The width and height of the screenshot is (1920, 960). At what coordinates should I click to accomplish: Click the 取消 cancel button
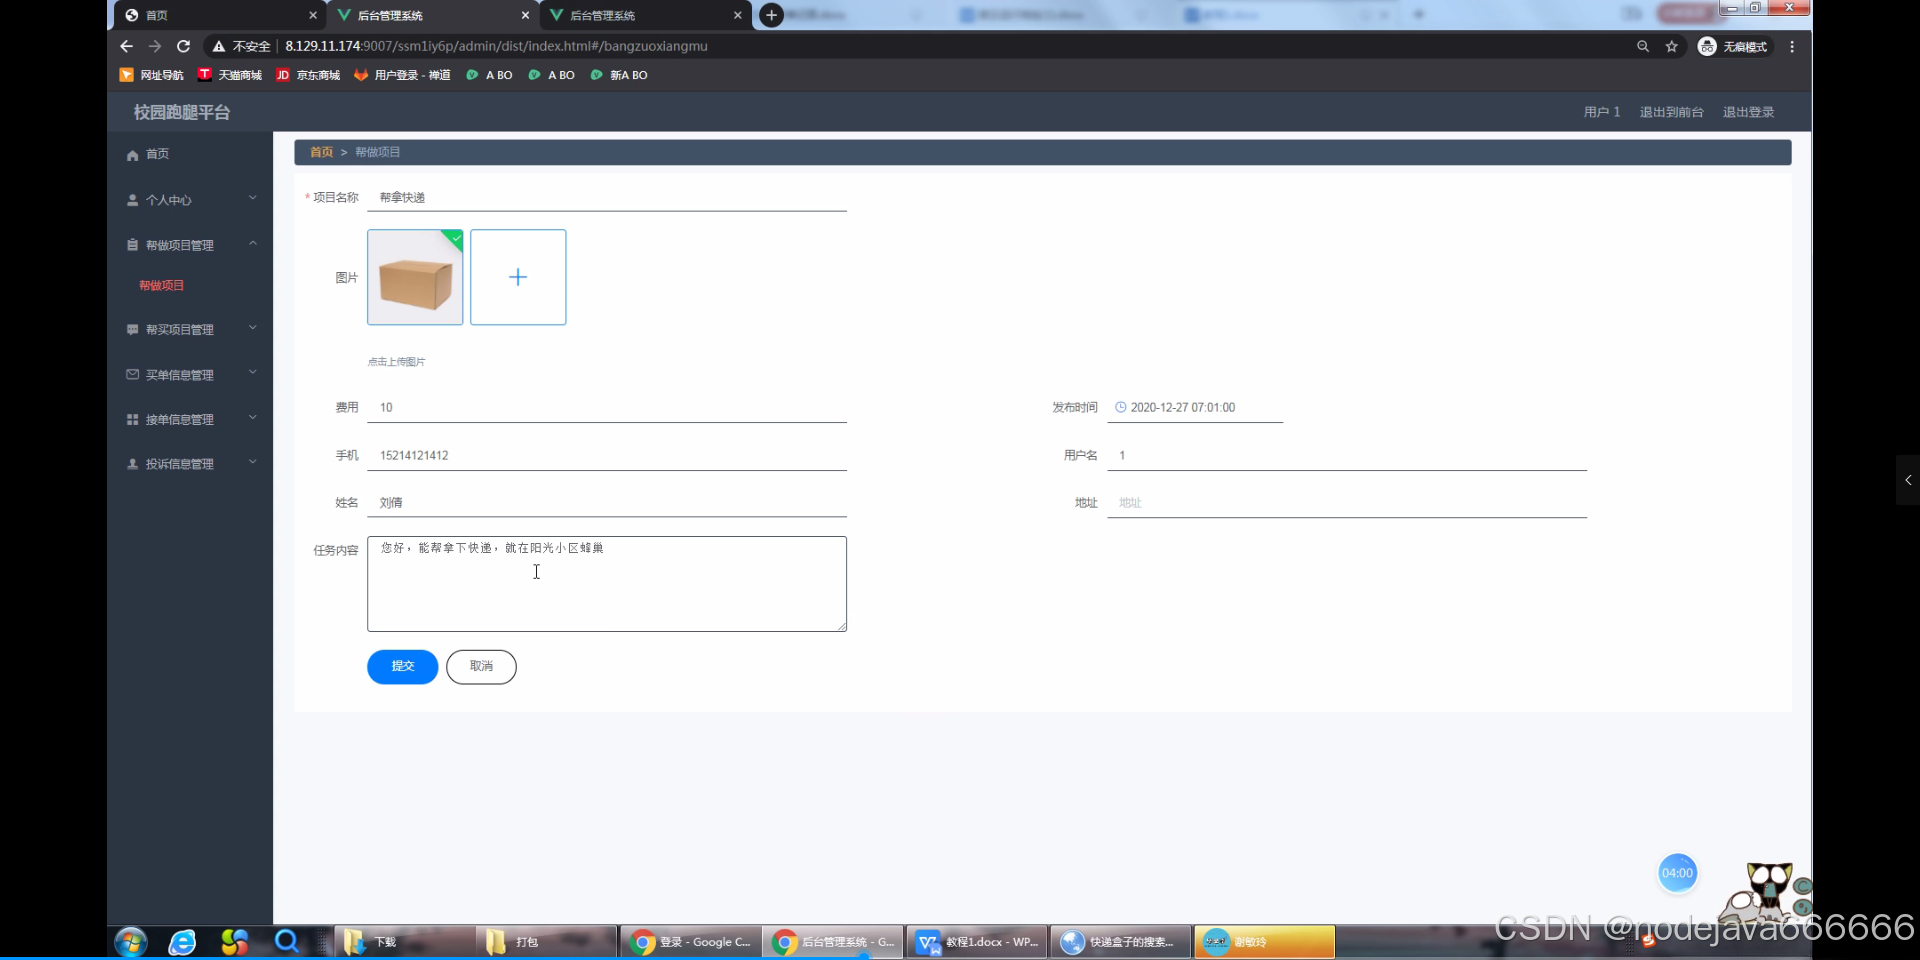(x=481, y=667)
